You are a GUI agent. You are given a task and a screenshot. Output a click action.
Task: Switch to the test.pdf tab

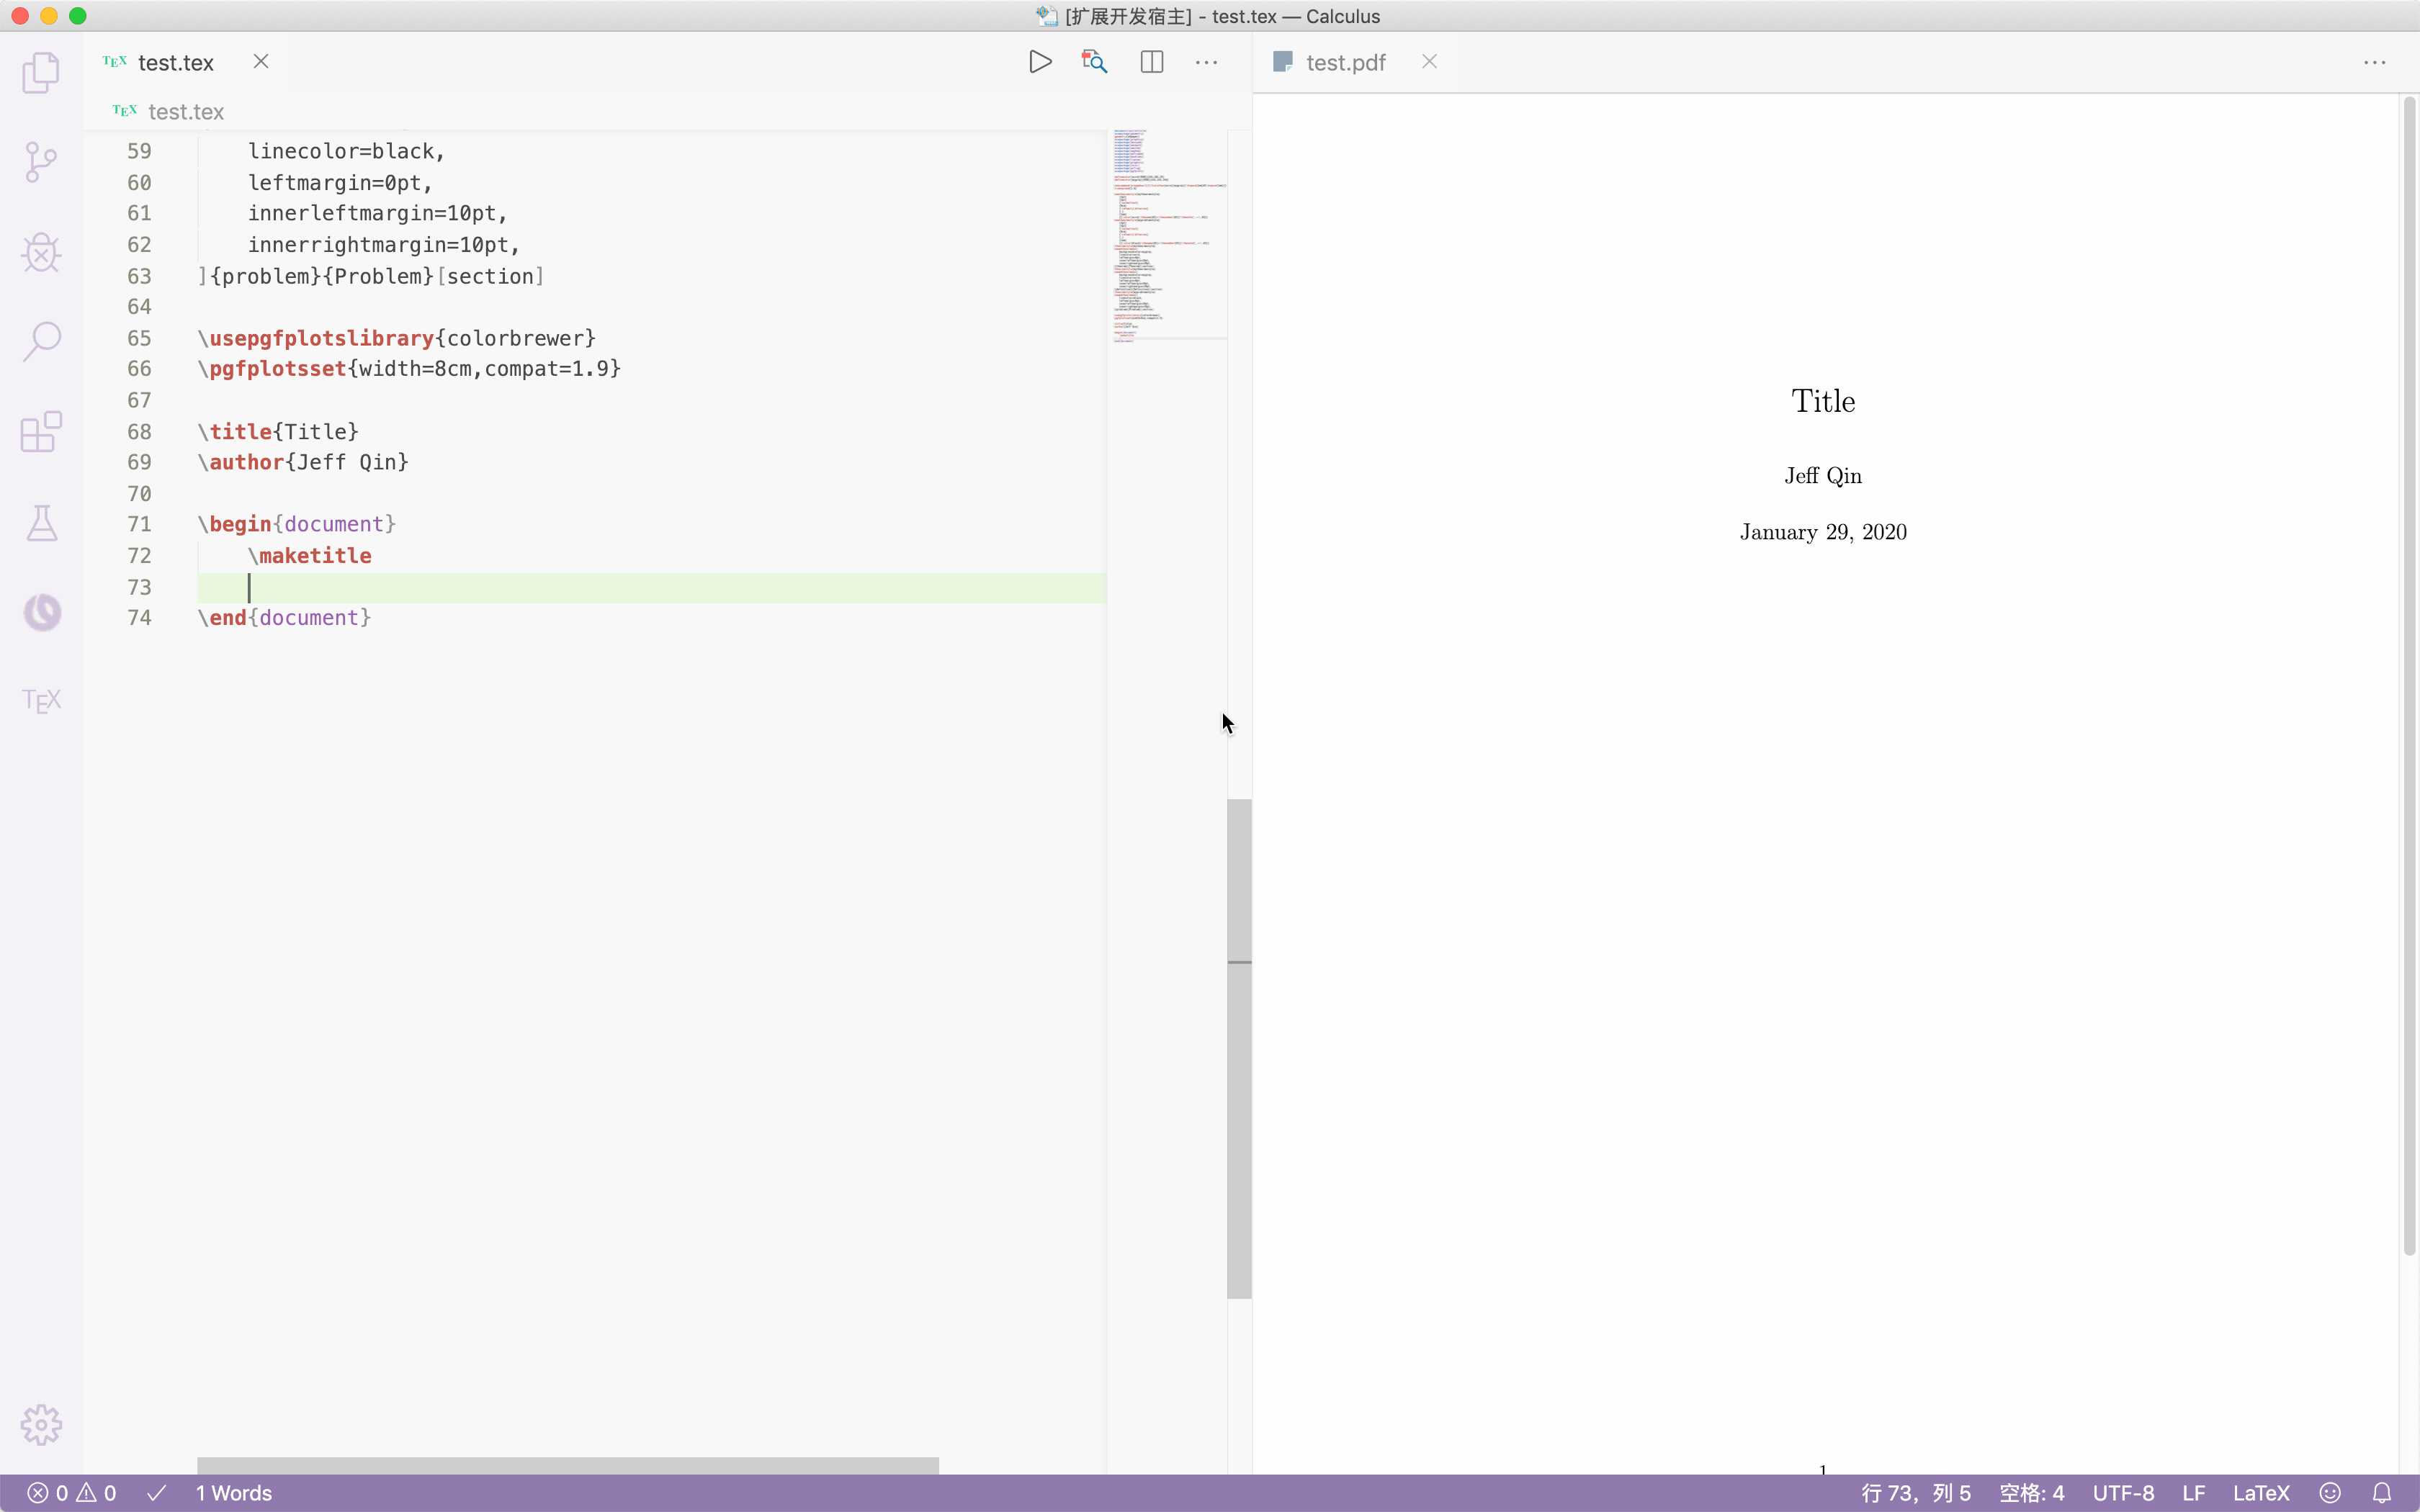(1345, 61)
